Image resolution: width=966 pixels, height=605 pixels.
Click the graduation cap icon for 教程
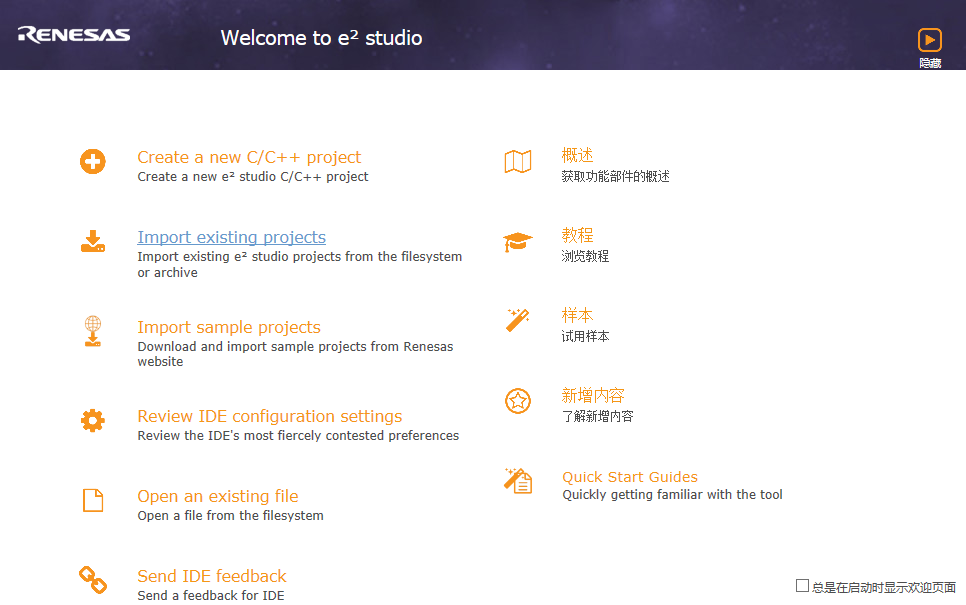(518, 242)
